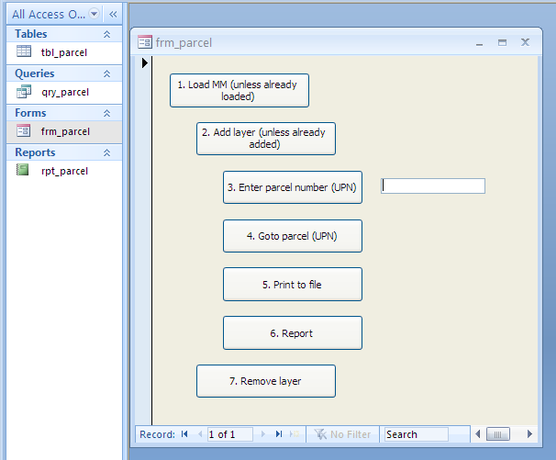Open the qry_parcel query icon
Image resolution: width=556 pixels, height=460 pixels.
tap(24, 92)
